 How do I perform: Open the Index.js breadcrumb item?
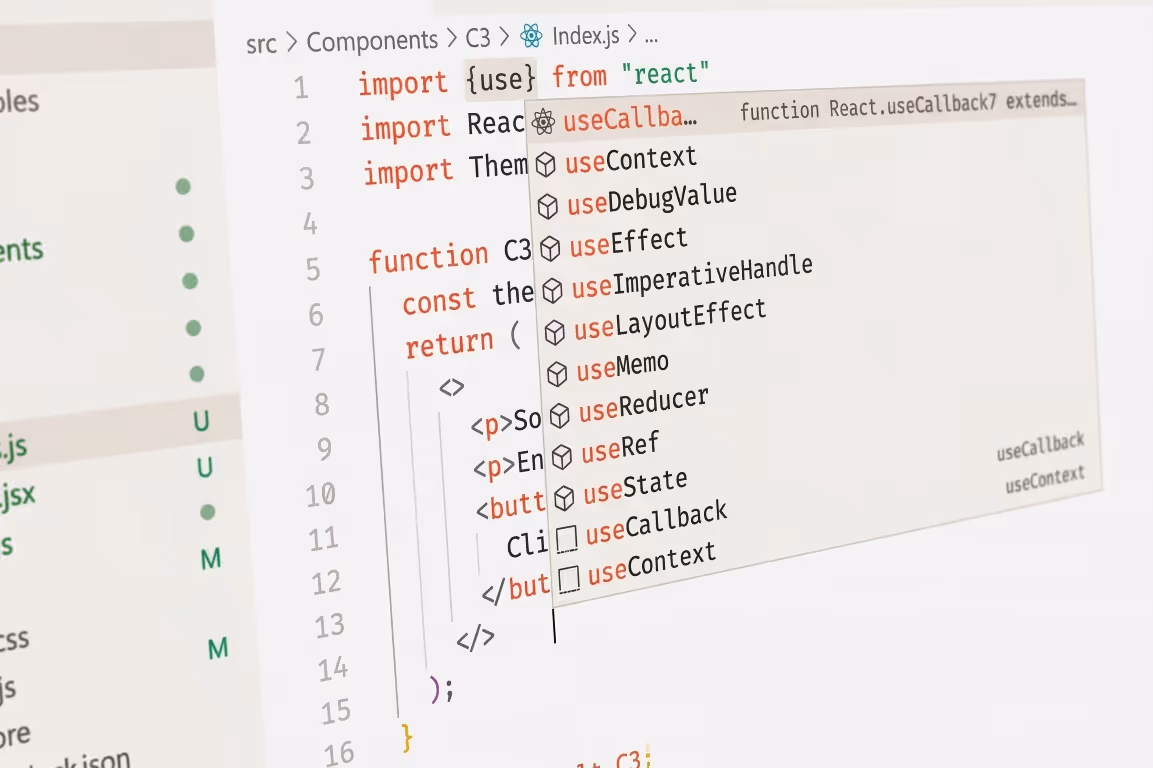pyautogui.click(x=585, y=35)
